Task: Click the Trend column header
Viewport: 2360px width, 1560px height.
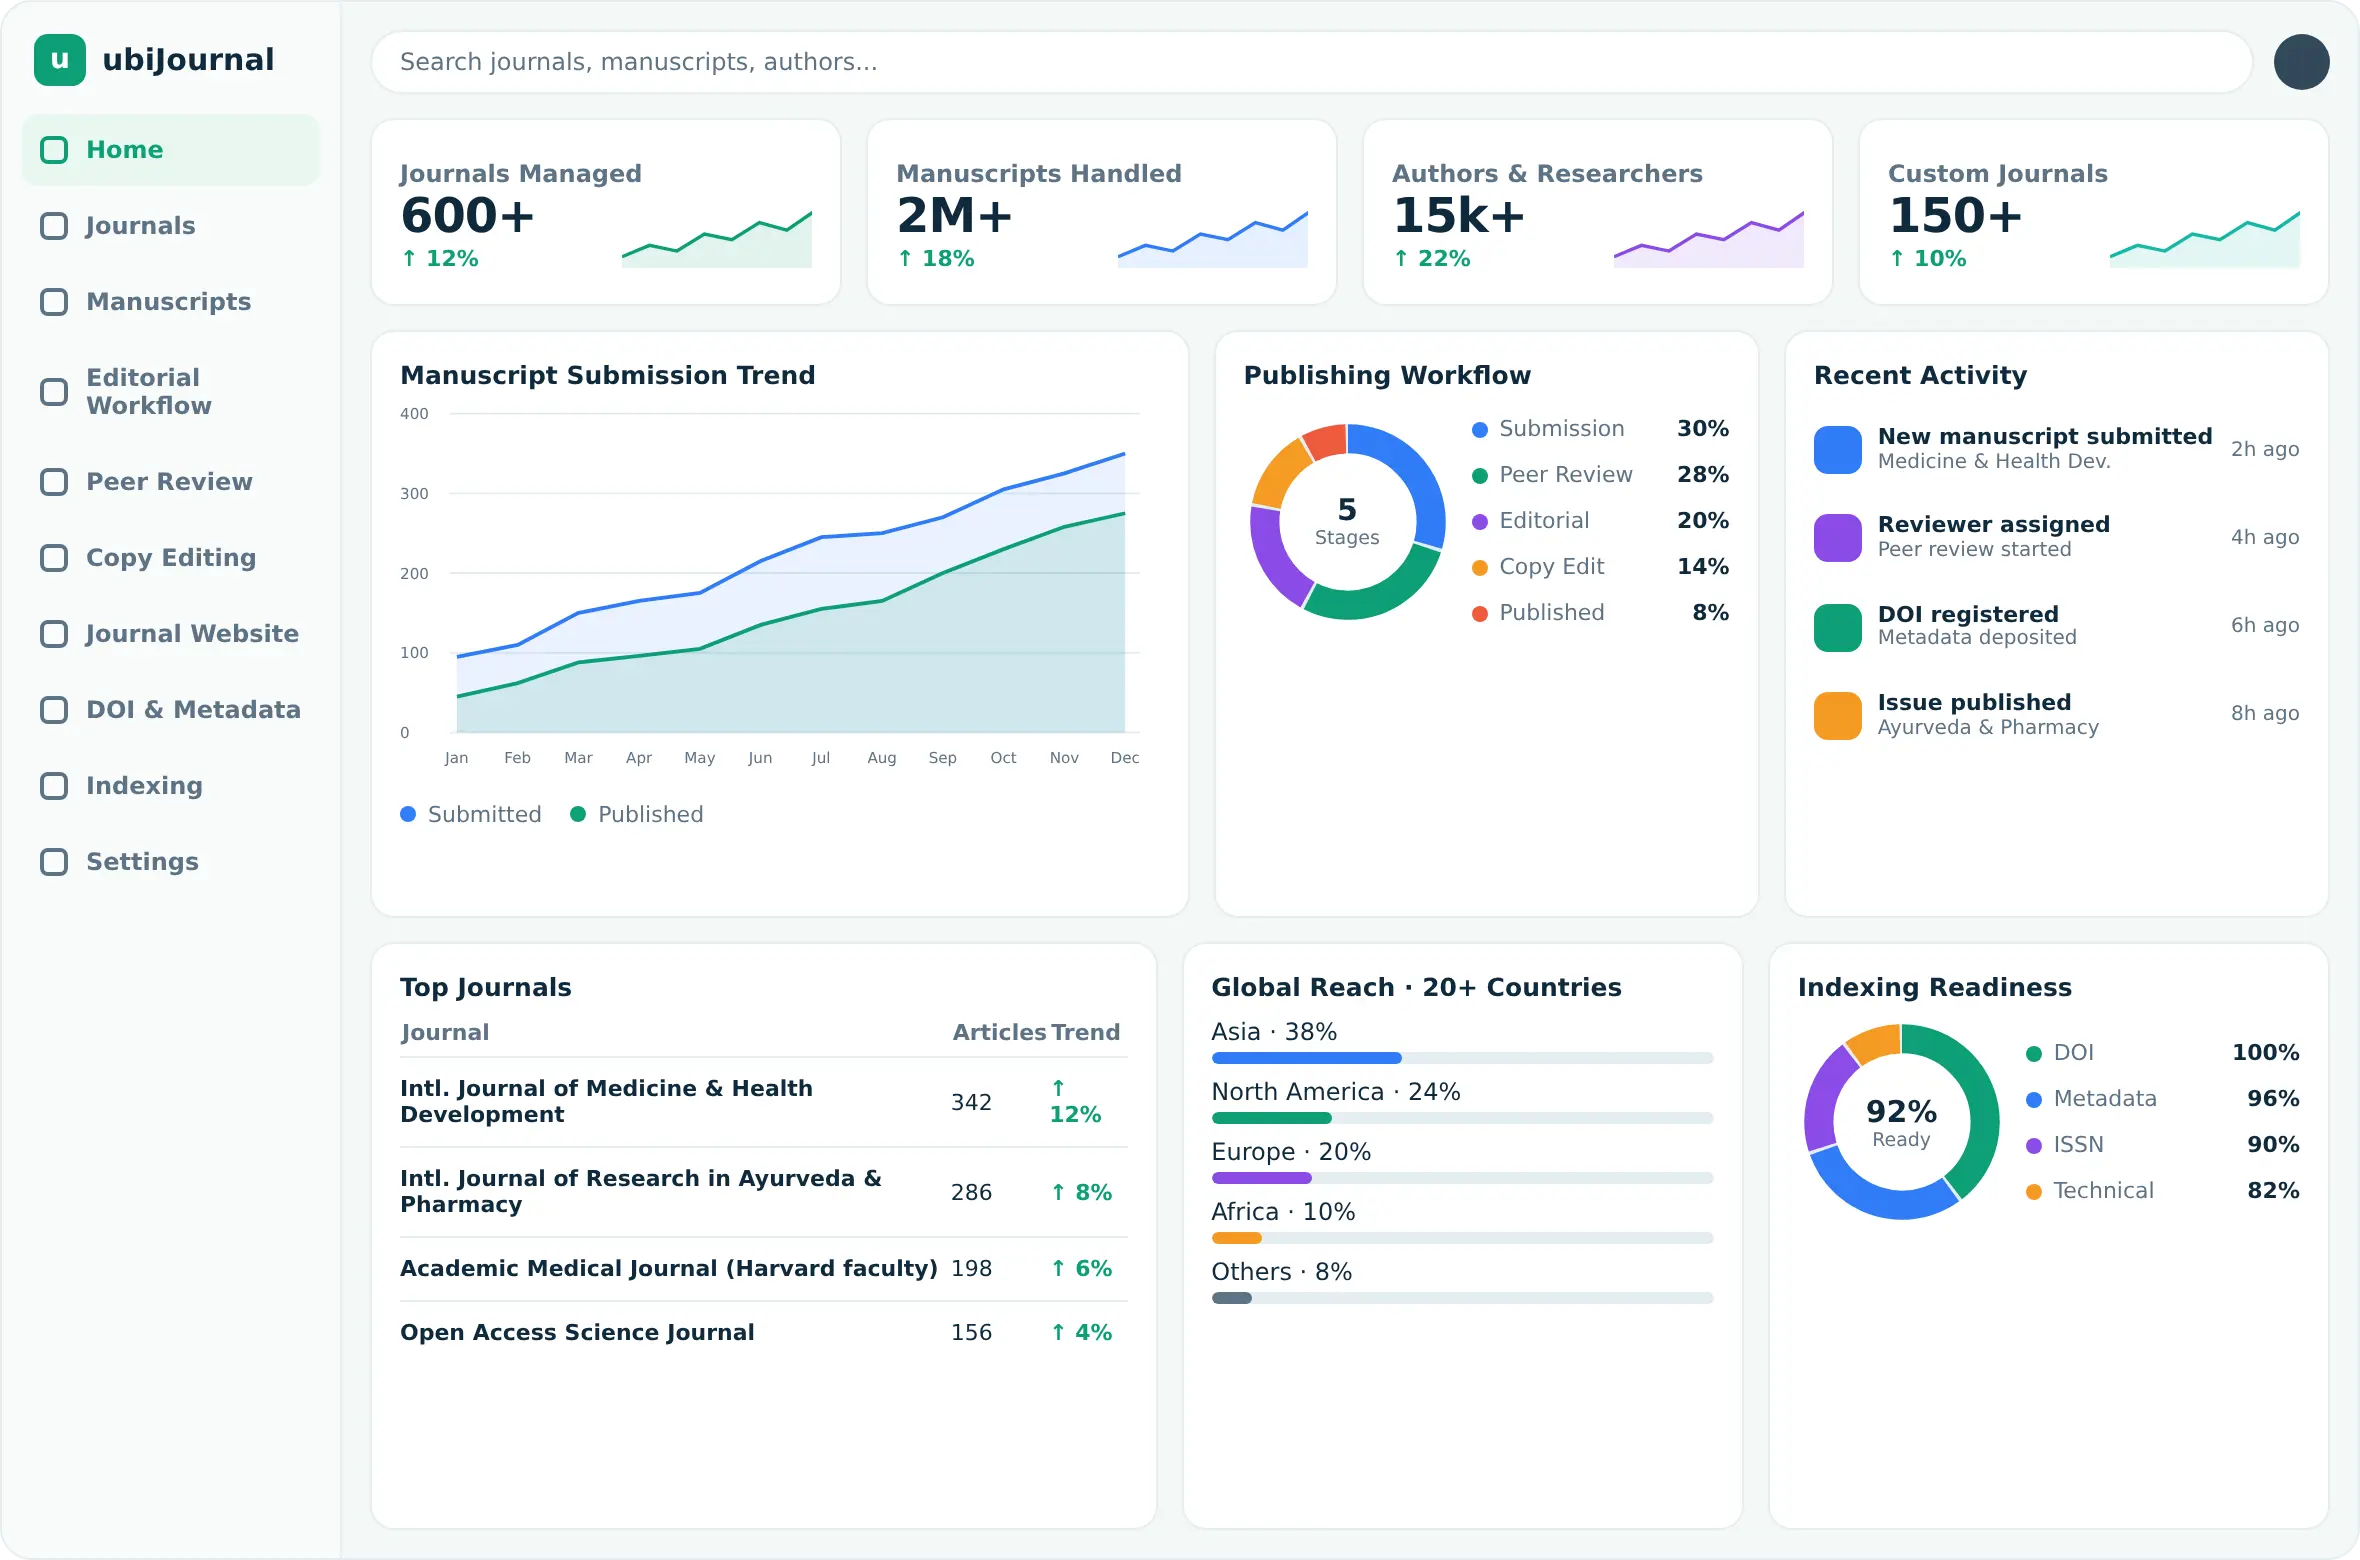Action: click(x=1085, y=1032)
